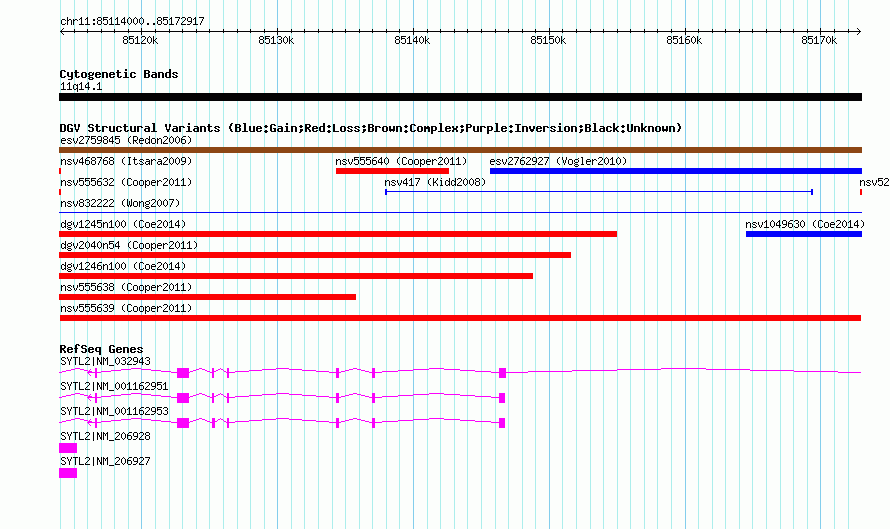Viewport: 890px width, 529px height.
Task: Click the large exon block of SYTL2|NM_032943
Action: [x=183, y=373]
